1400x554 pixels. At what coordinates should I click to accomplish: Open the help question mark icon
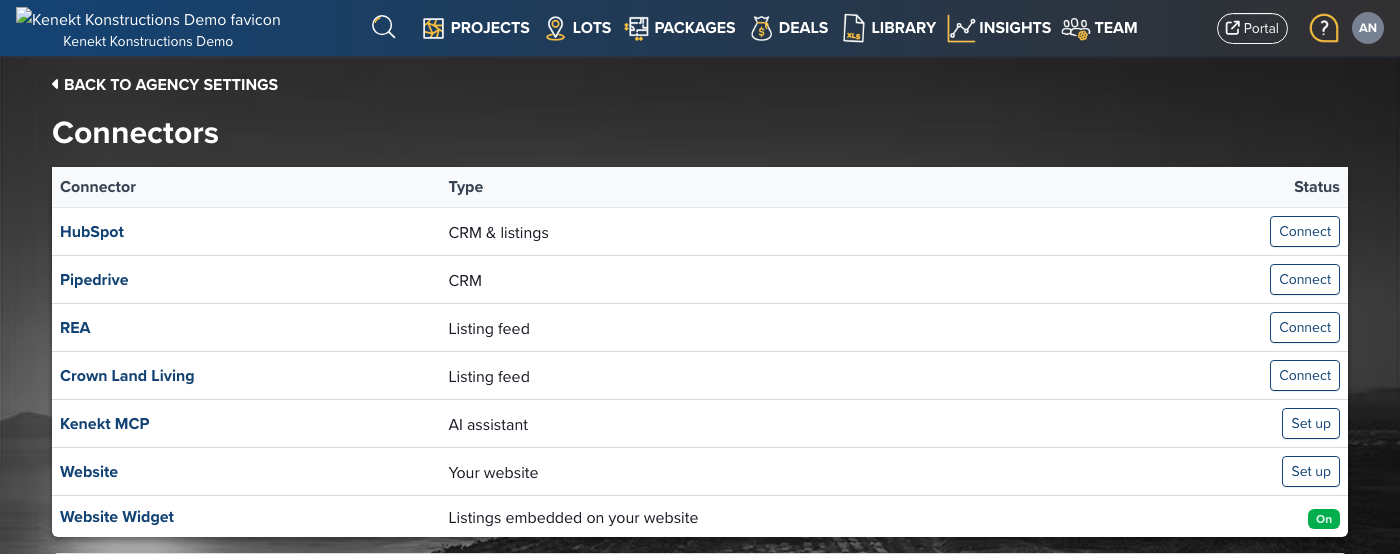tap(1324, 28)
